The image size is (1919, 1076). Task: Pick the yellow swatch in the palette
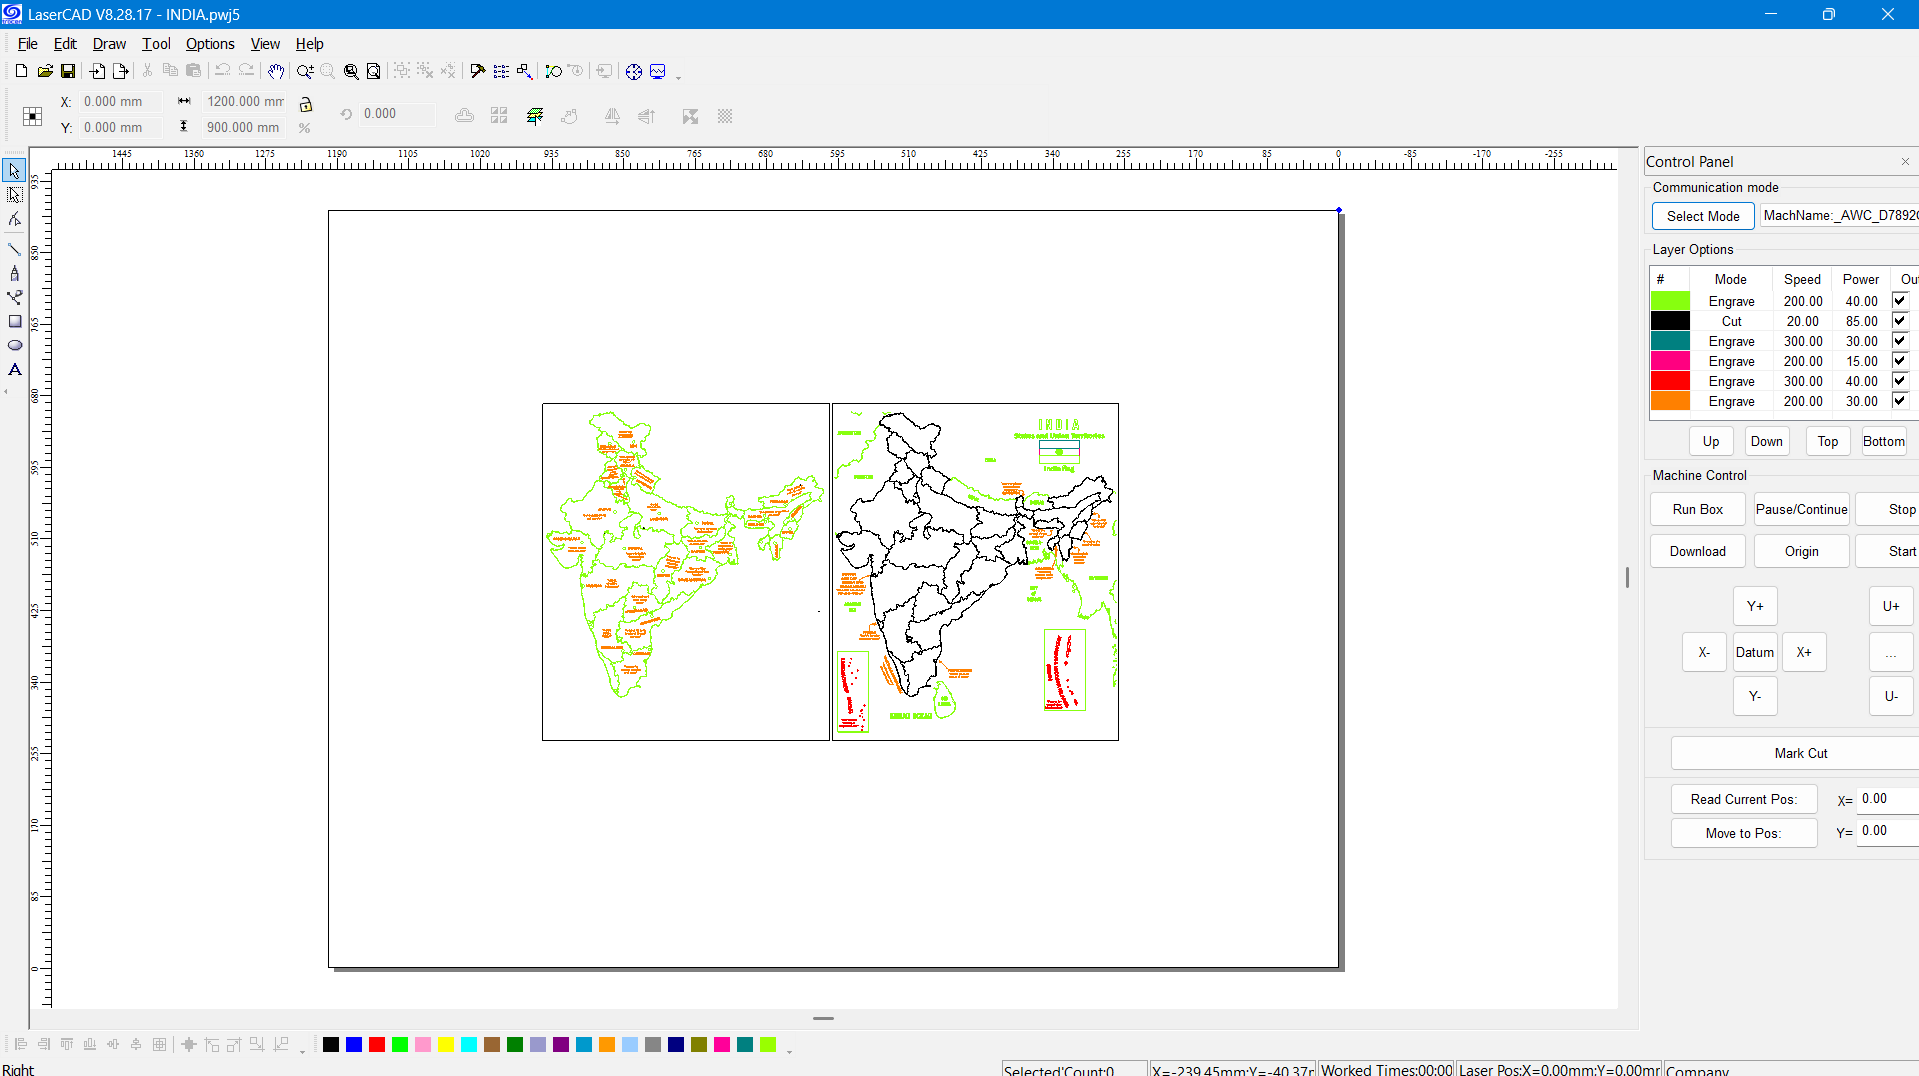pyautogui.click(x=446, y=1045)
